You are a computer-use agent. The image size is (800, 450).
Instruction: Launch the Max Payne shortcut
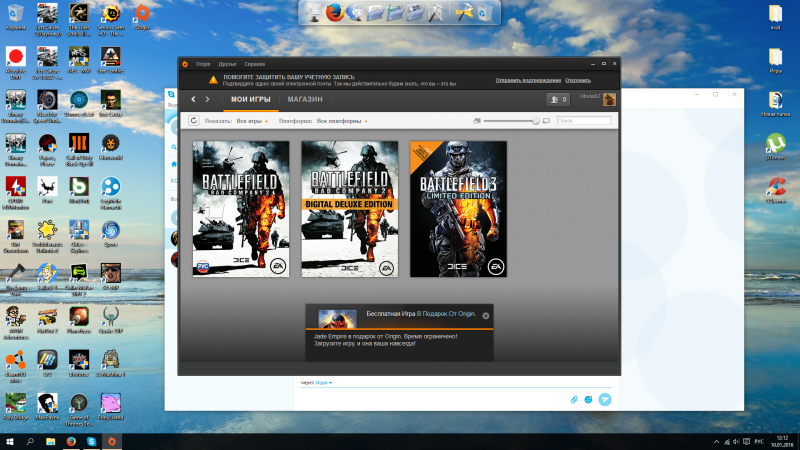point(47,407)
